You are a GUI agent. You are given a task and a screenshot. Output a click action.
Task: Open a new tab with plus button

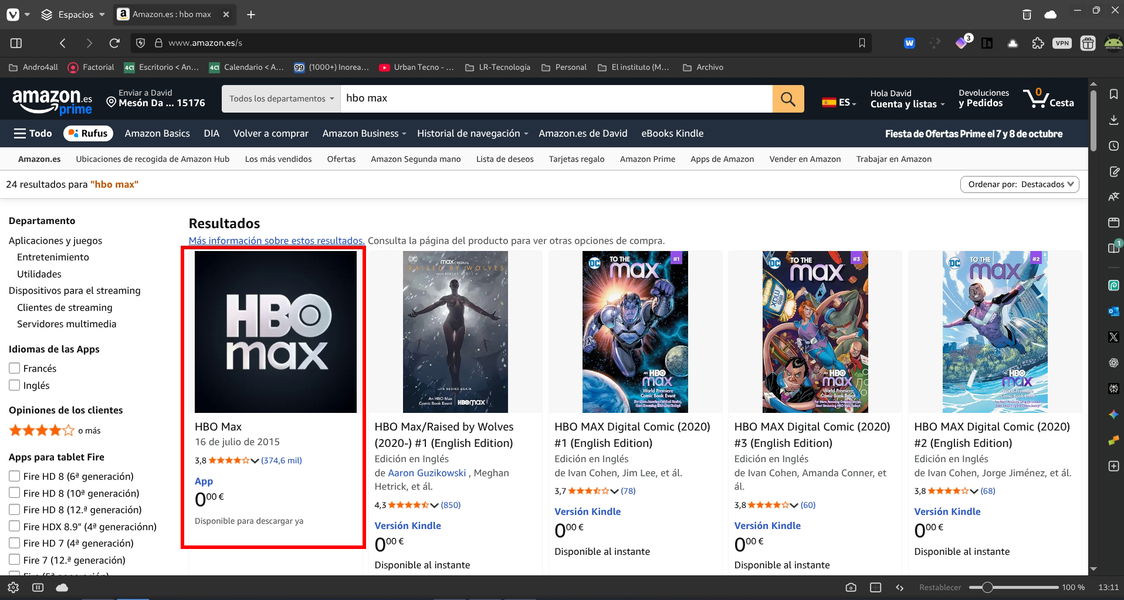pyautogui.click(x=251, y=14)
